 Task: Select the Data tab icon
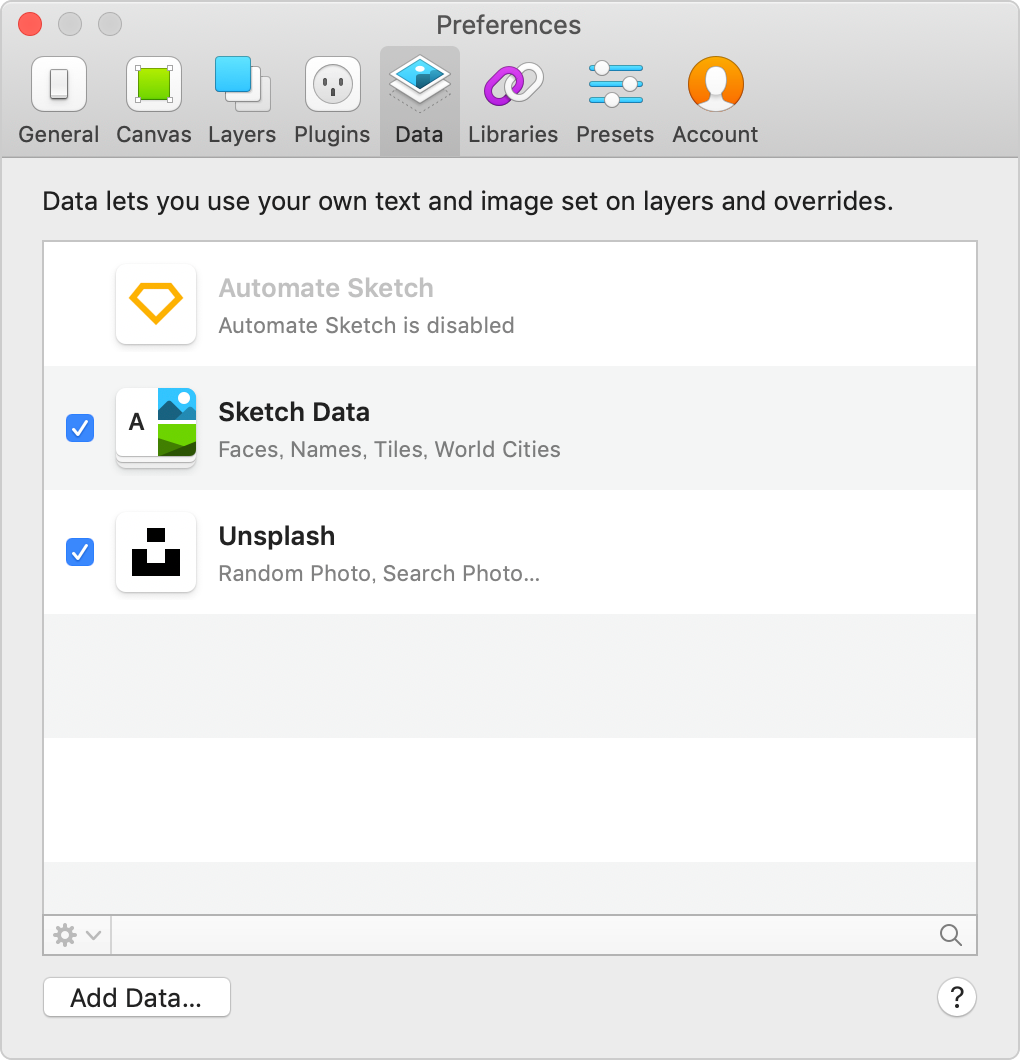pos(419,83)
